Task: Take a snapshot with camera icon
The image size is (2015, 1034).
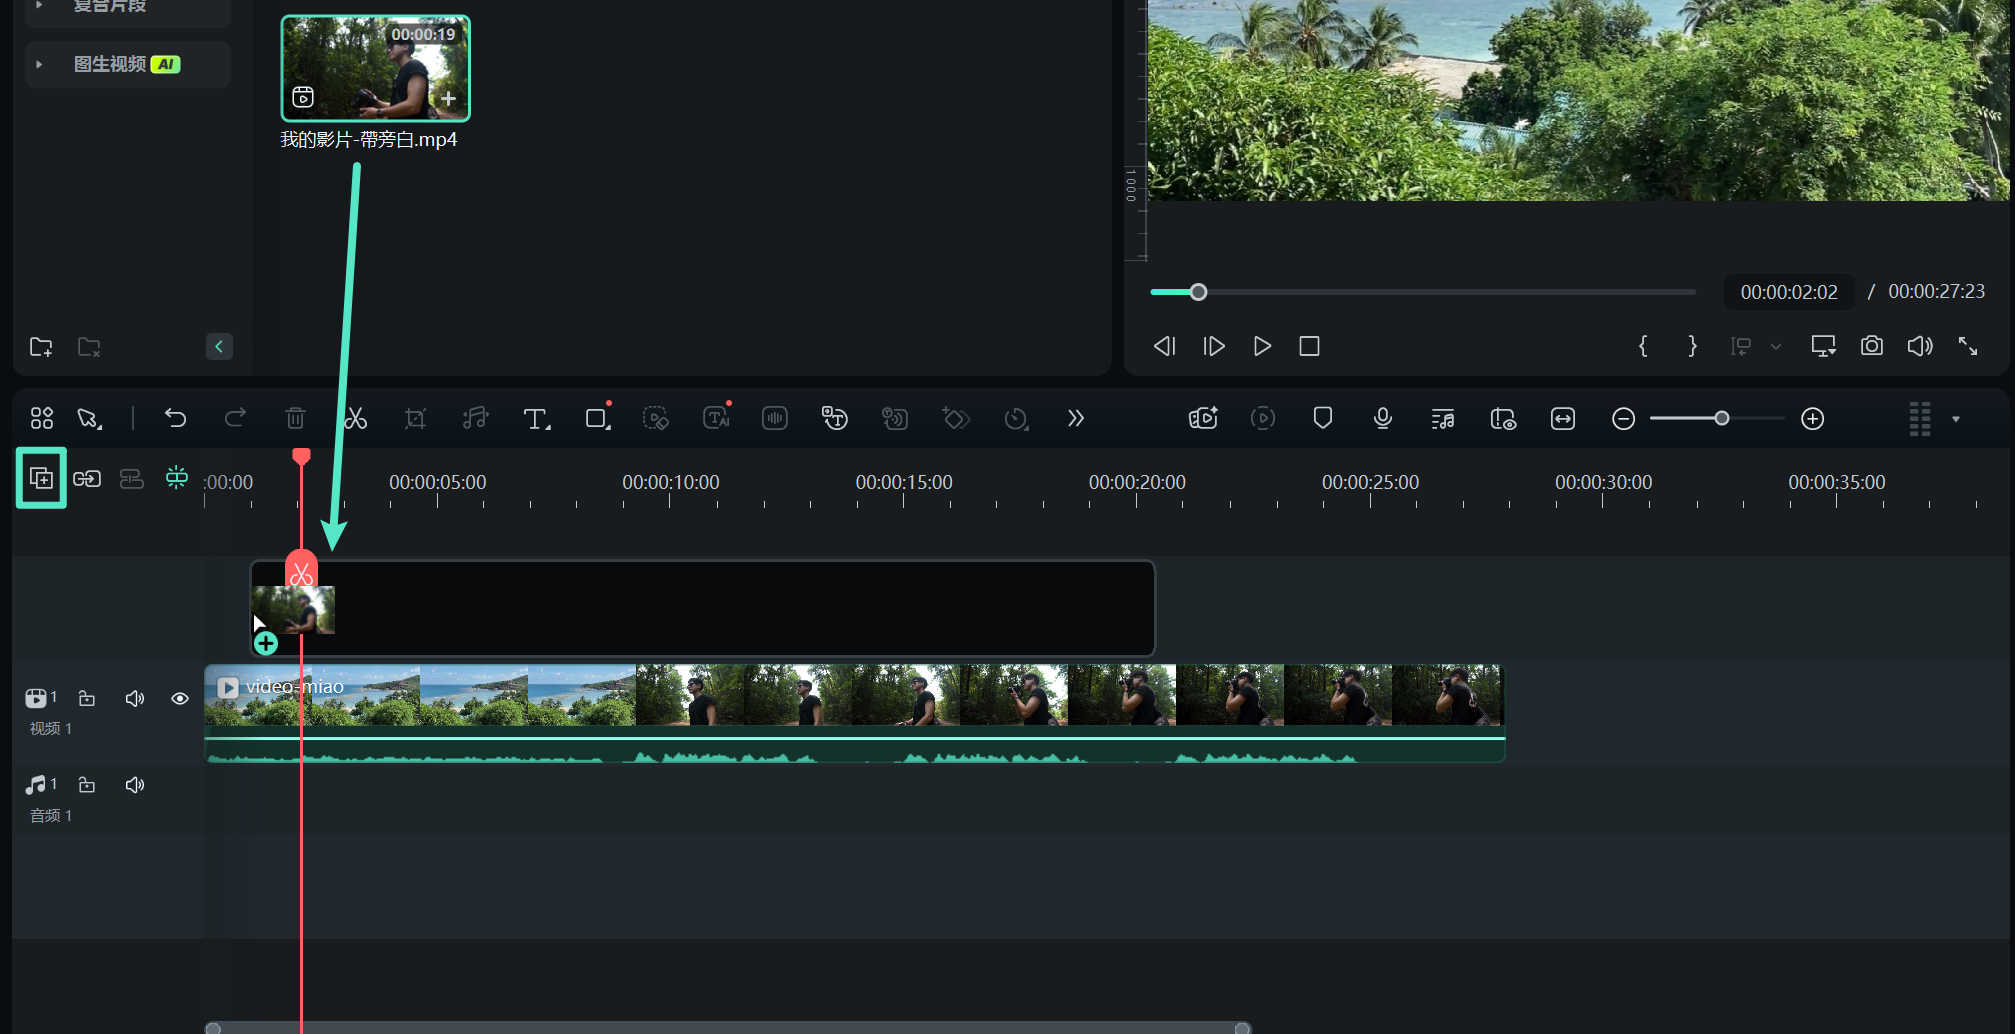Action: point(1872,346)
